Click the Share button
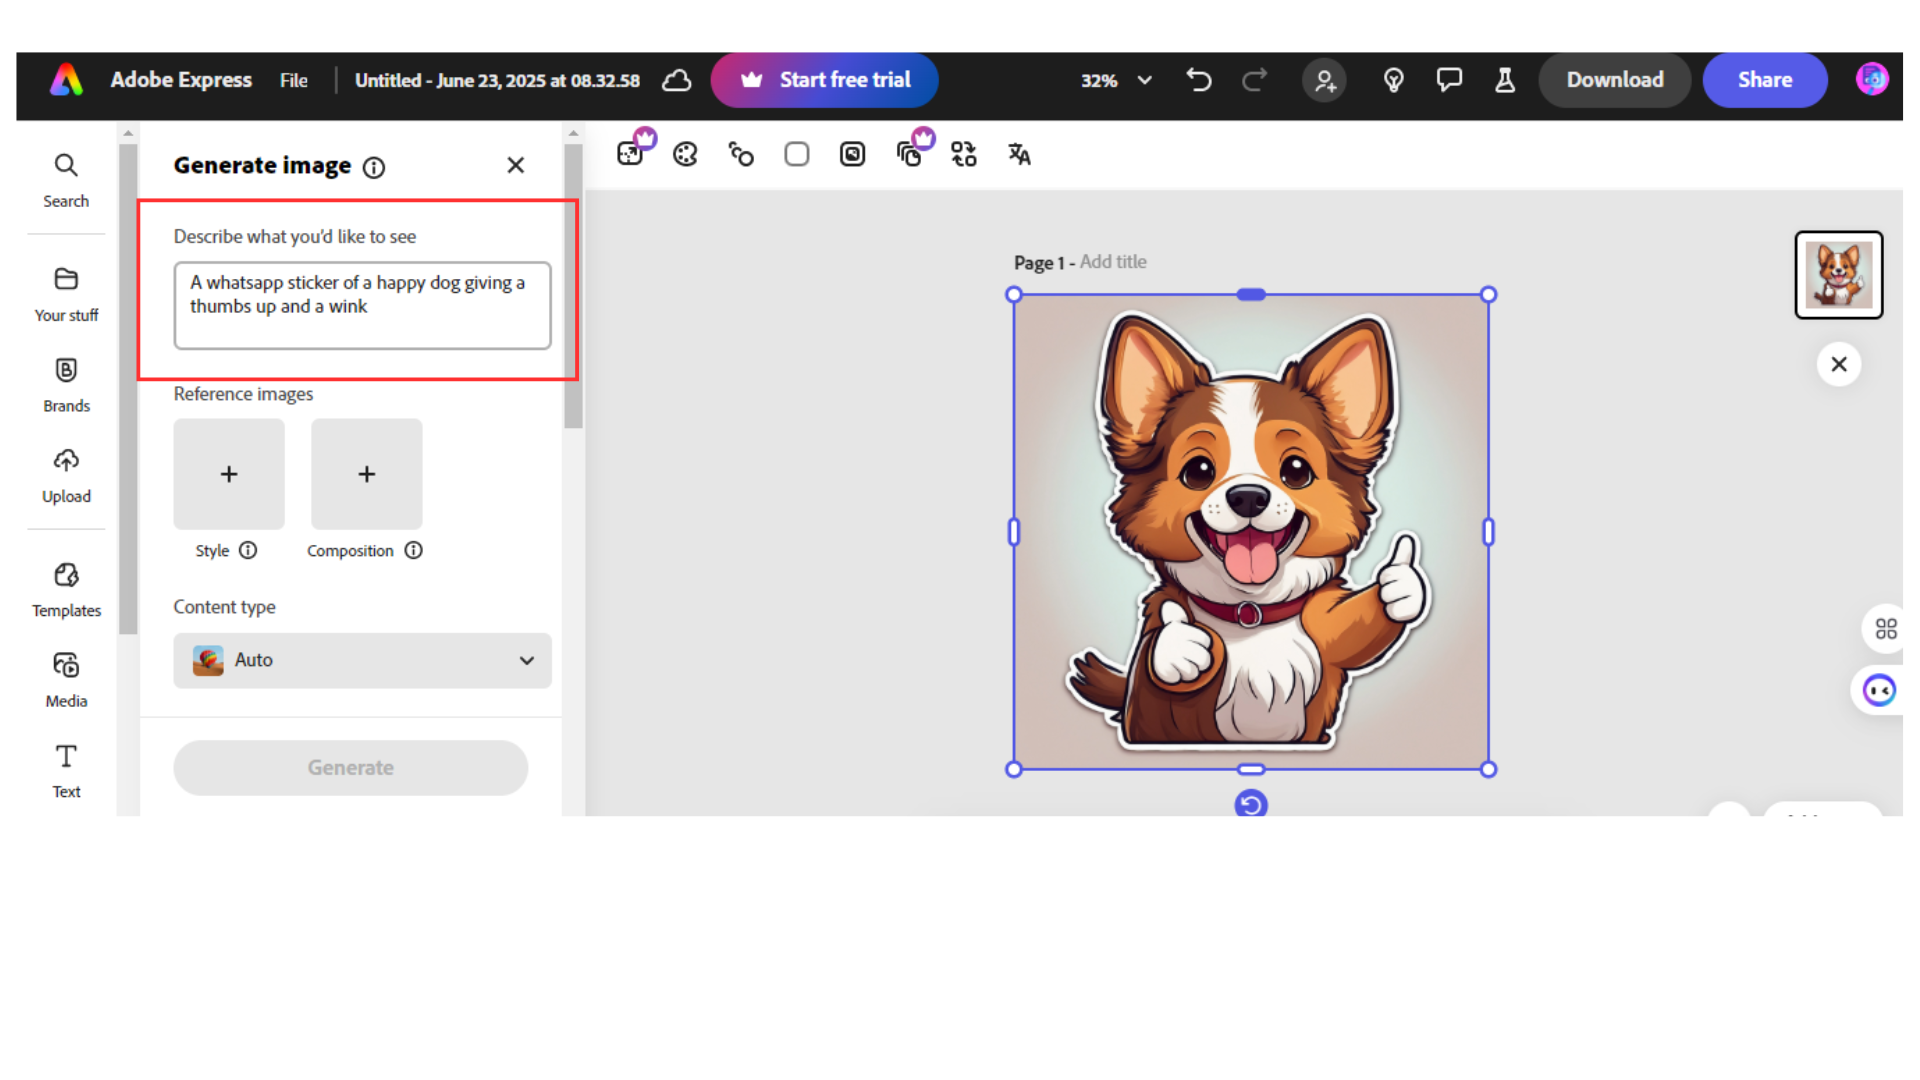The image size is (1920, 1080). pyautogui.click(x=1764, y=80)
